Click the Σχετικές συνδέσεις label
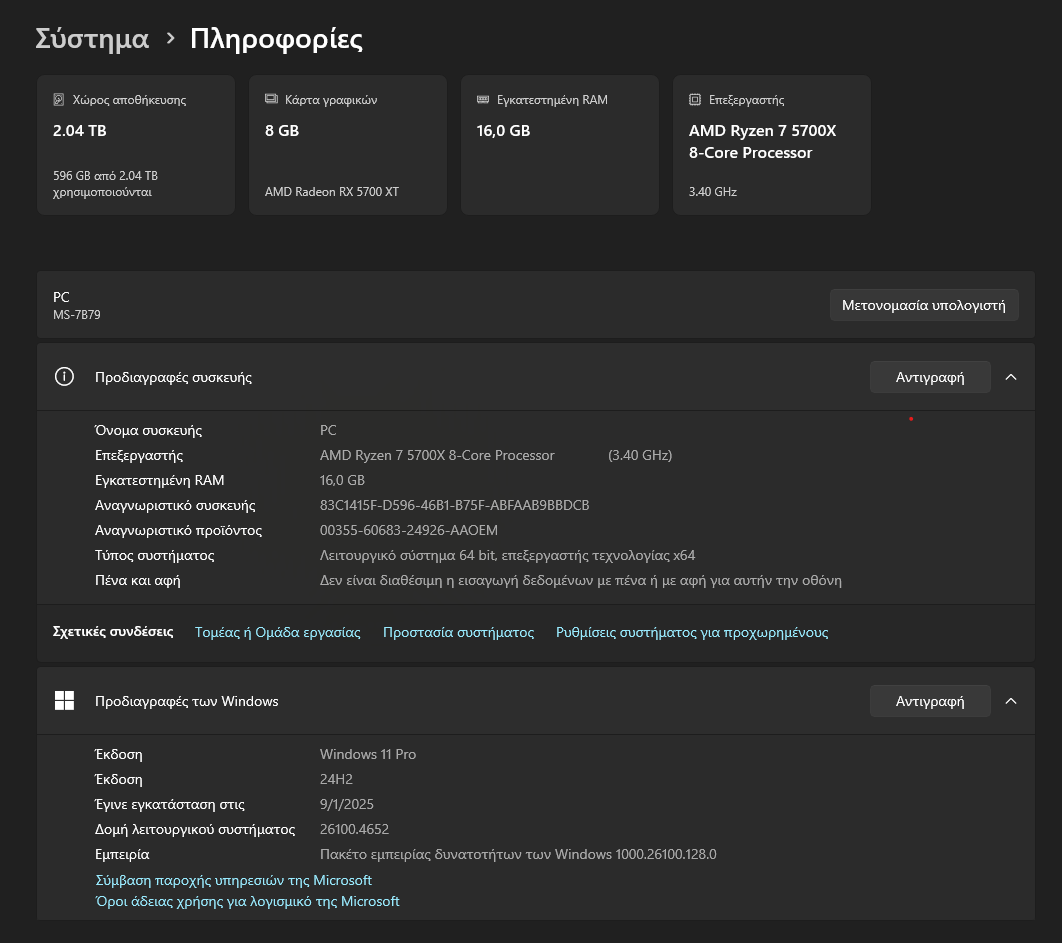1062x943 pixels. [113, 631]
